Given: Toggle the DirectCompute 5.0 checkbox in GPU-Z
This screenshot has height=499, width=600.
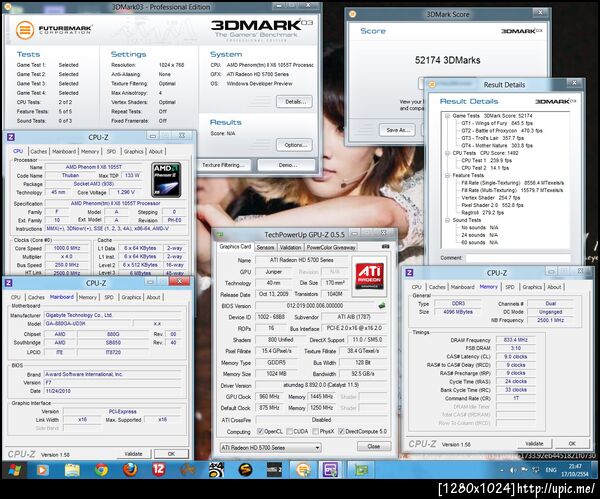Looking at the screenshot, I should 341,431.
